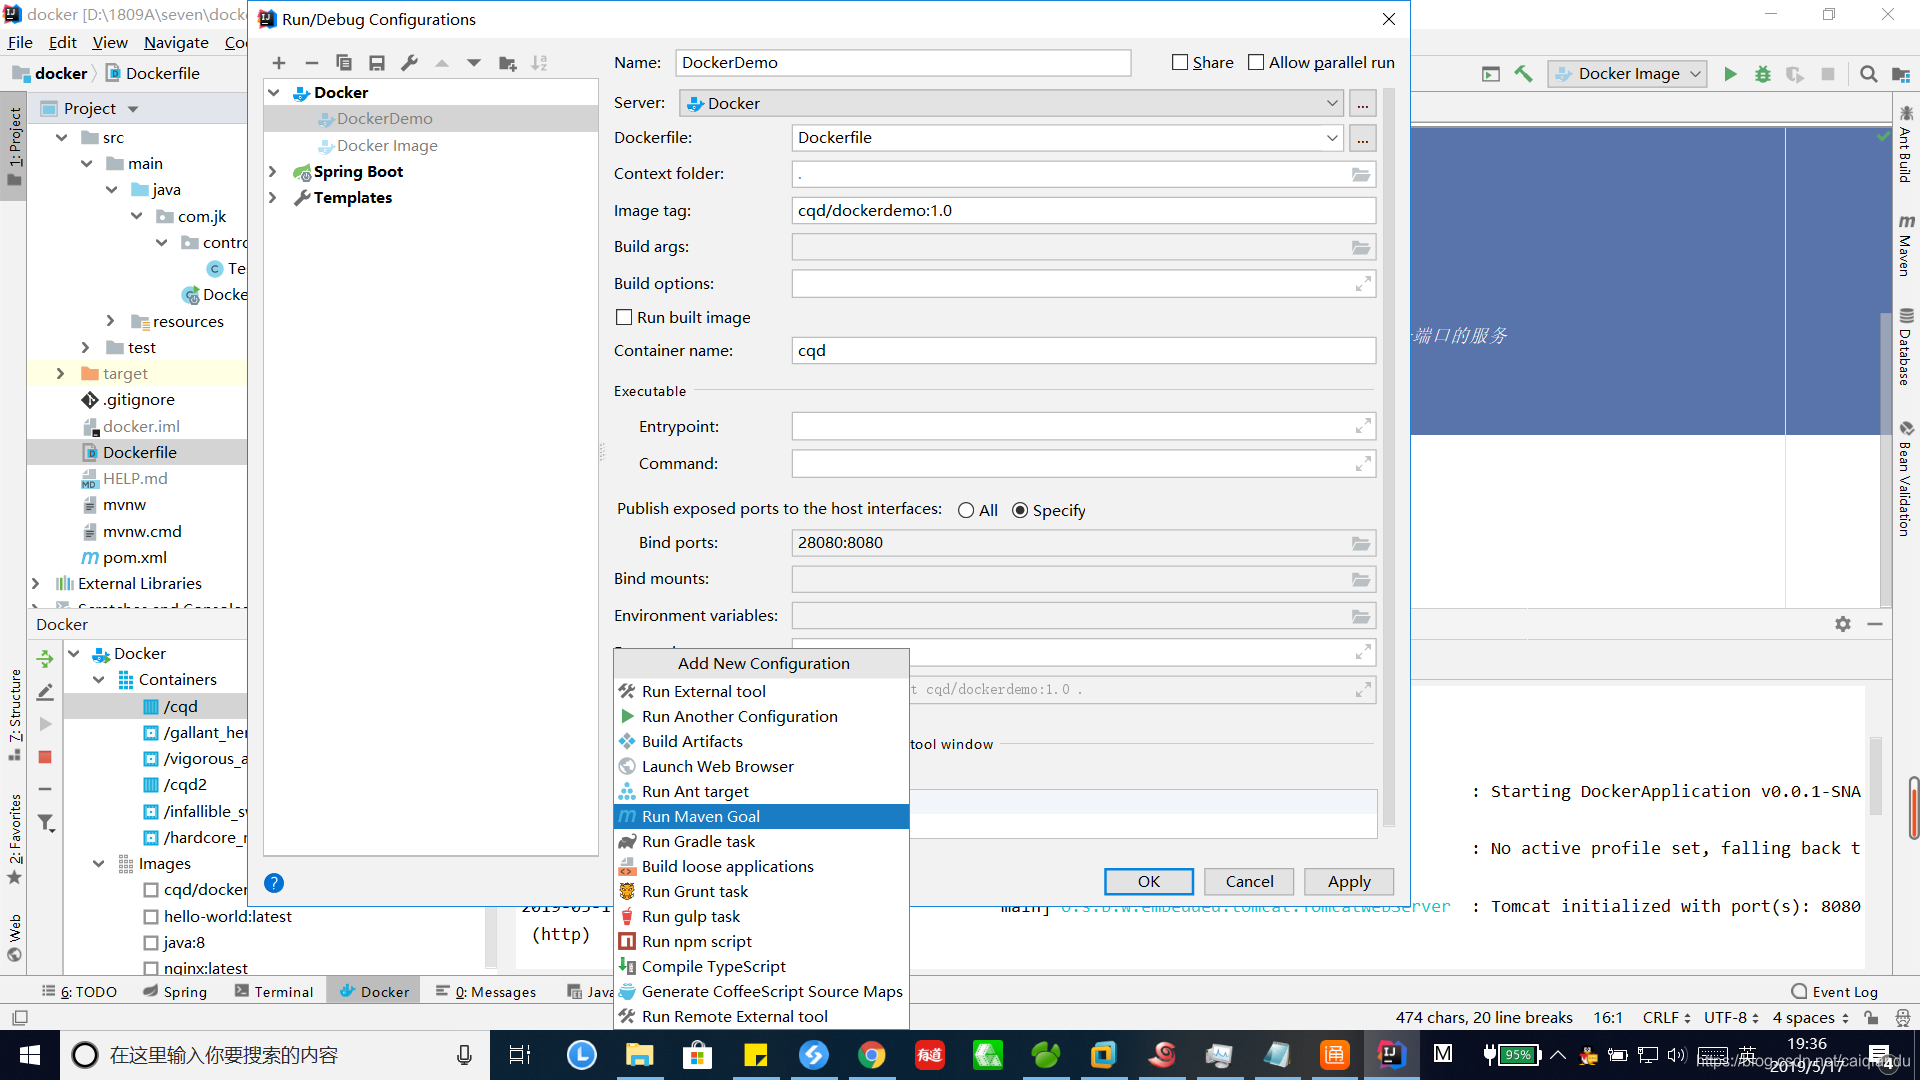Click the add configuration plus icon
The width and height of the screenshot is (1920, 1080).
279,63
